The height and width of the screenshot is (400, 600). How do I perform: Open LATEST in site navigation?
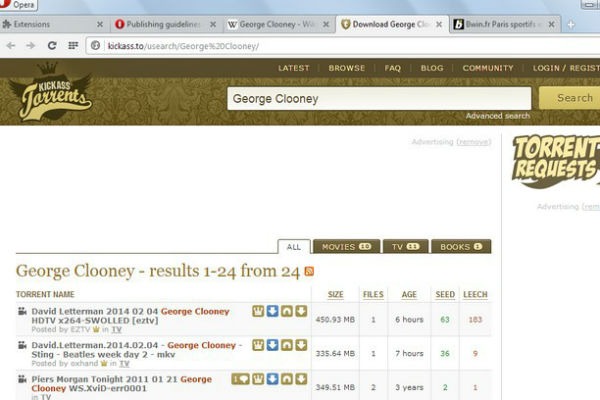[293, 68]
